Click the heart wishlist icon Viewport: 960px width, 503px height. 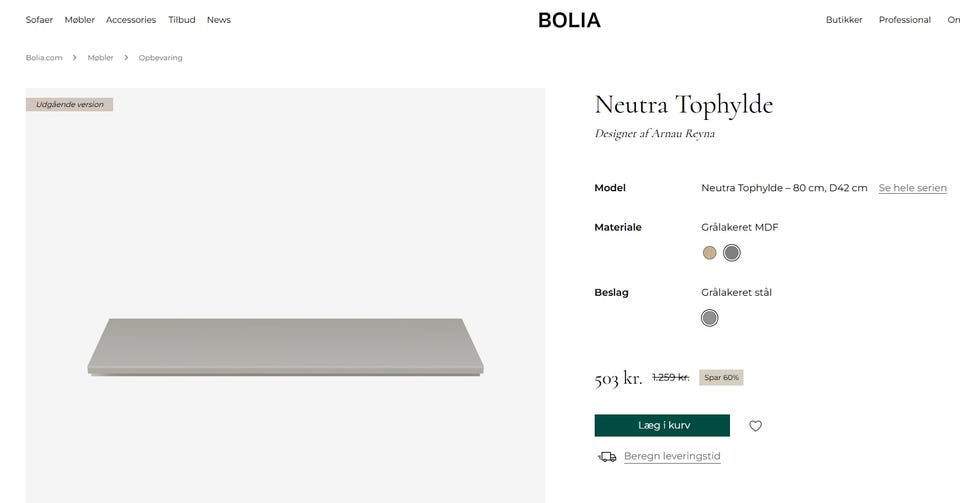[x=755, y=426]
